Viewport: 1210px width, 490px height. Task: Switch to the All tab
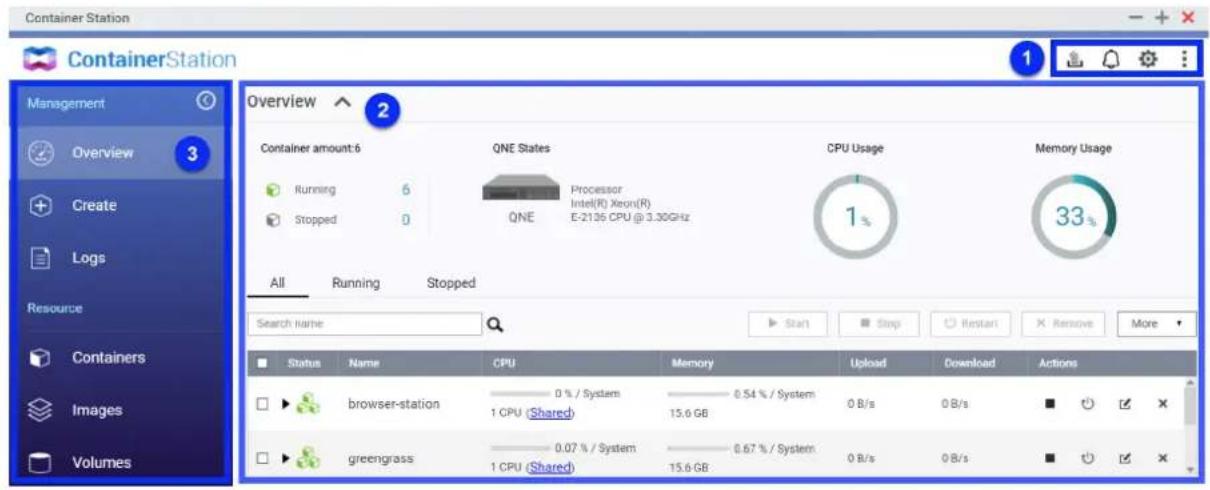click(278, 283)
